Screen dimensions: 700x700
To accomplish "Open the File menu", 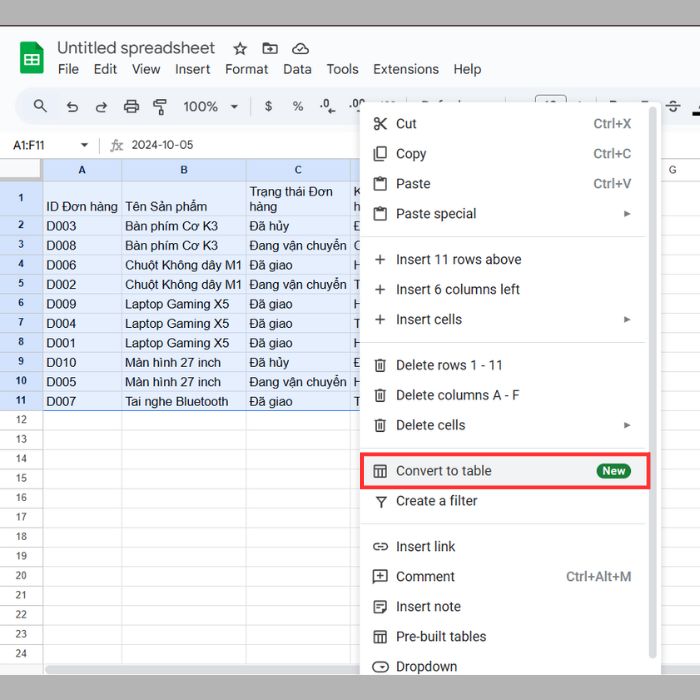I will pyautogui.click(x=68, y=69).
